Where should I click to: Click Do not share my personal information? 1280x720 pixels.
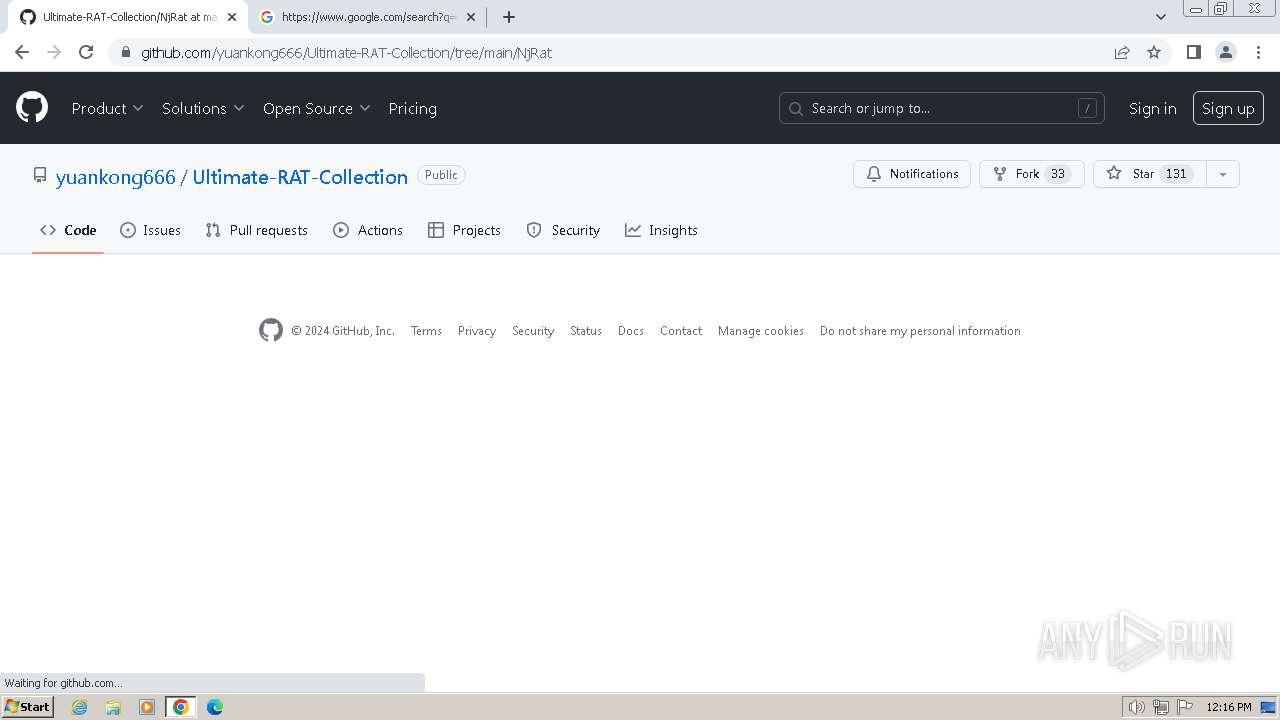(920, 331)
